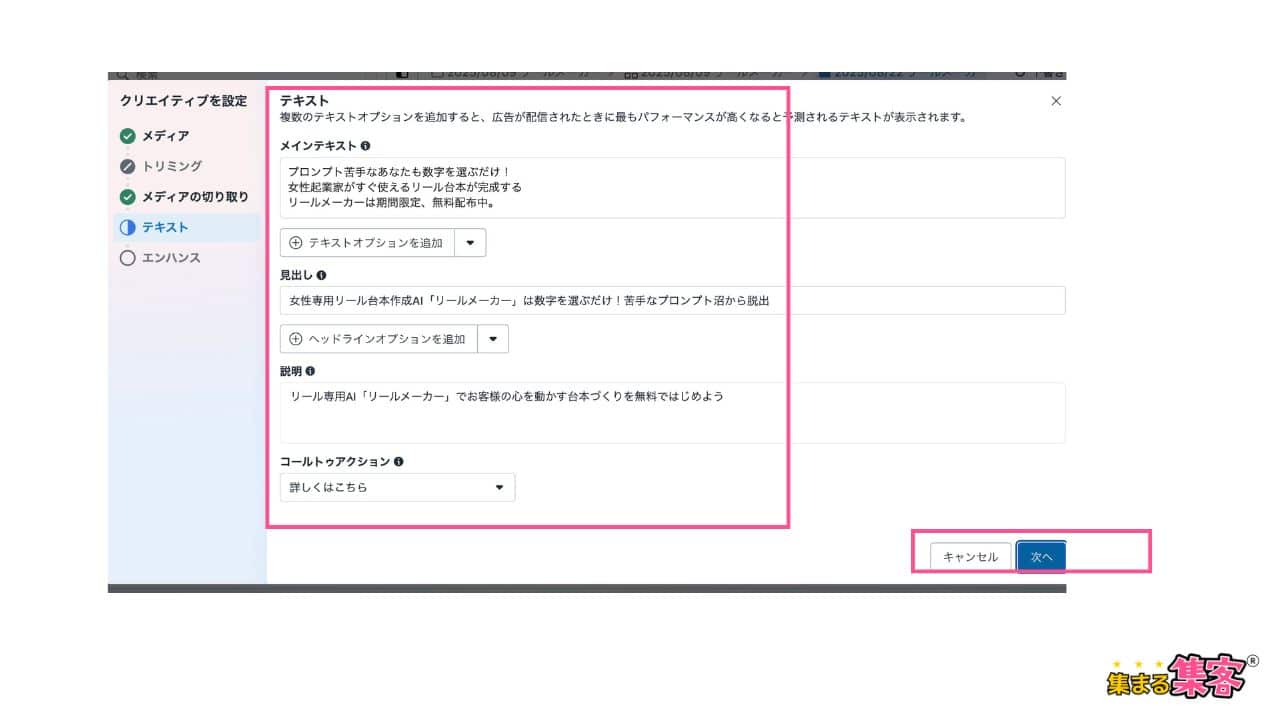Open the 詳しくはこちら call-to-action dropdown
Screen dimensions: 1280x720
(397, 488)
